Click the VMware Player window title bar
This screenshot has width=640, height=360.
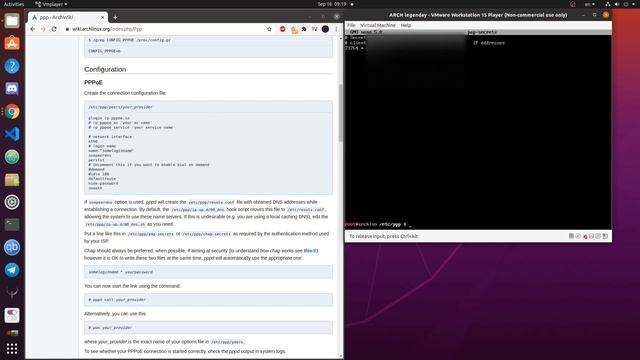tap(478, 15)
